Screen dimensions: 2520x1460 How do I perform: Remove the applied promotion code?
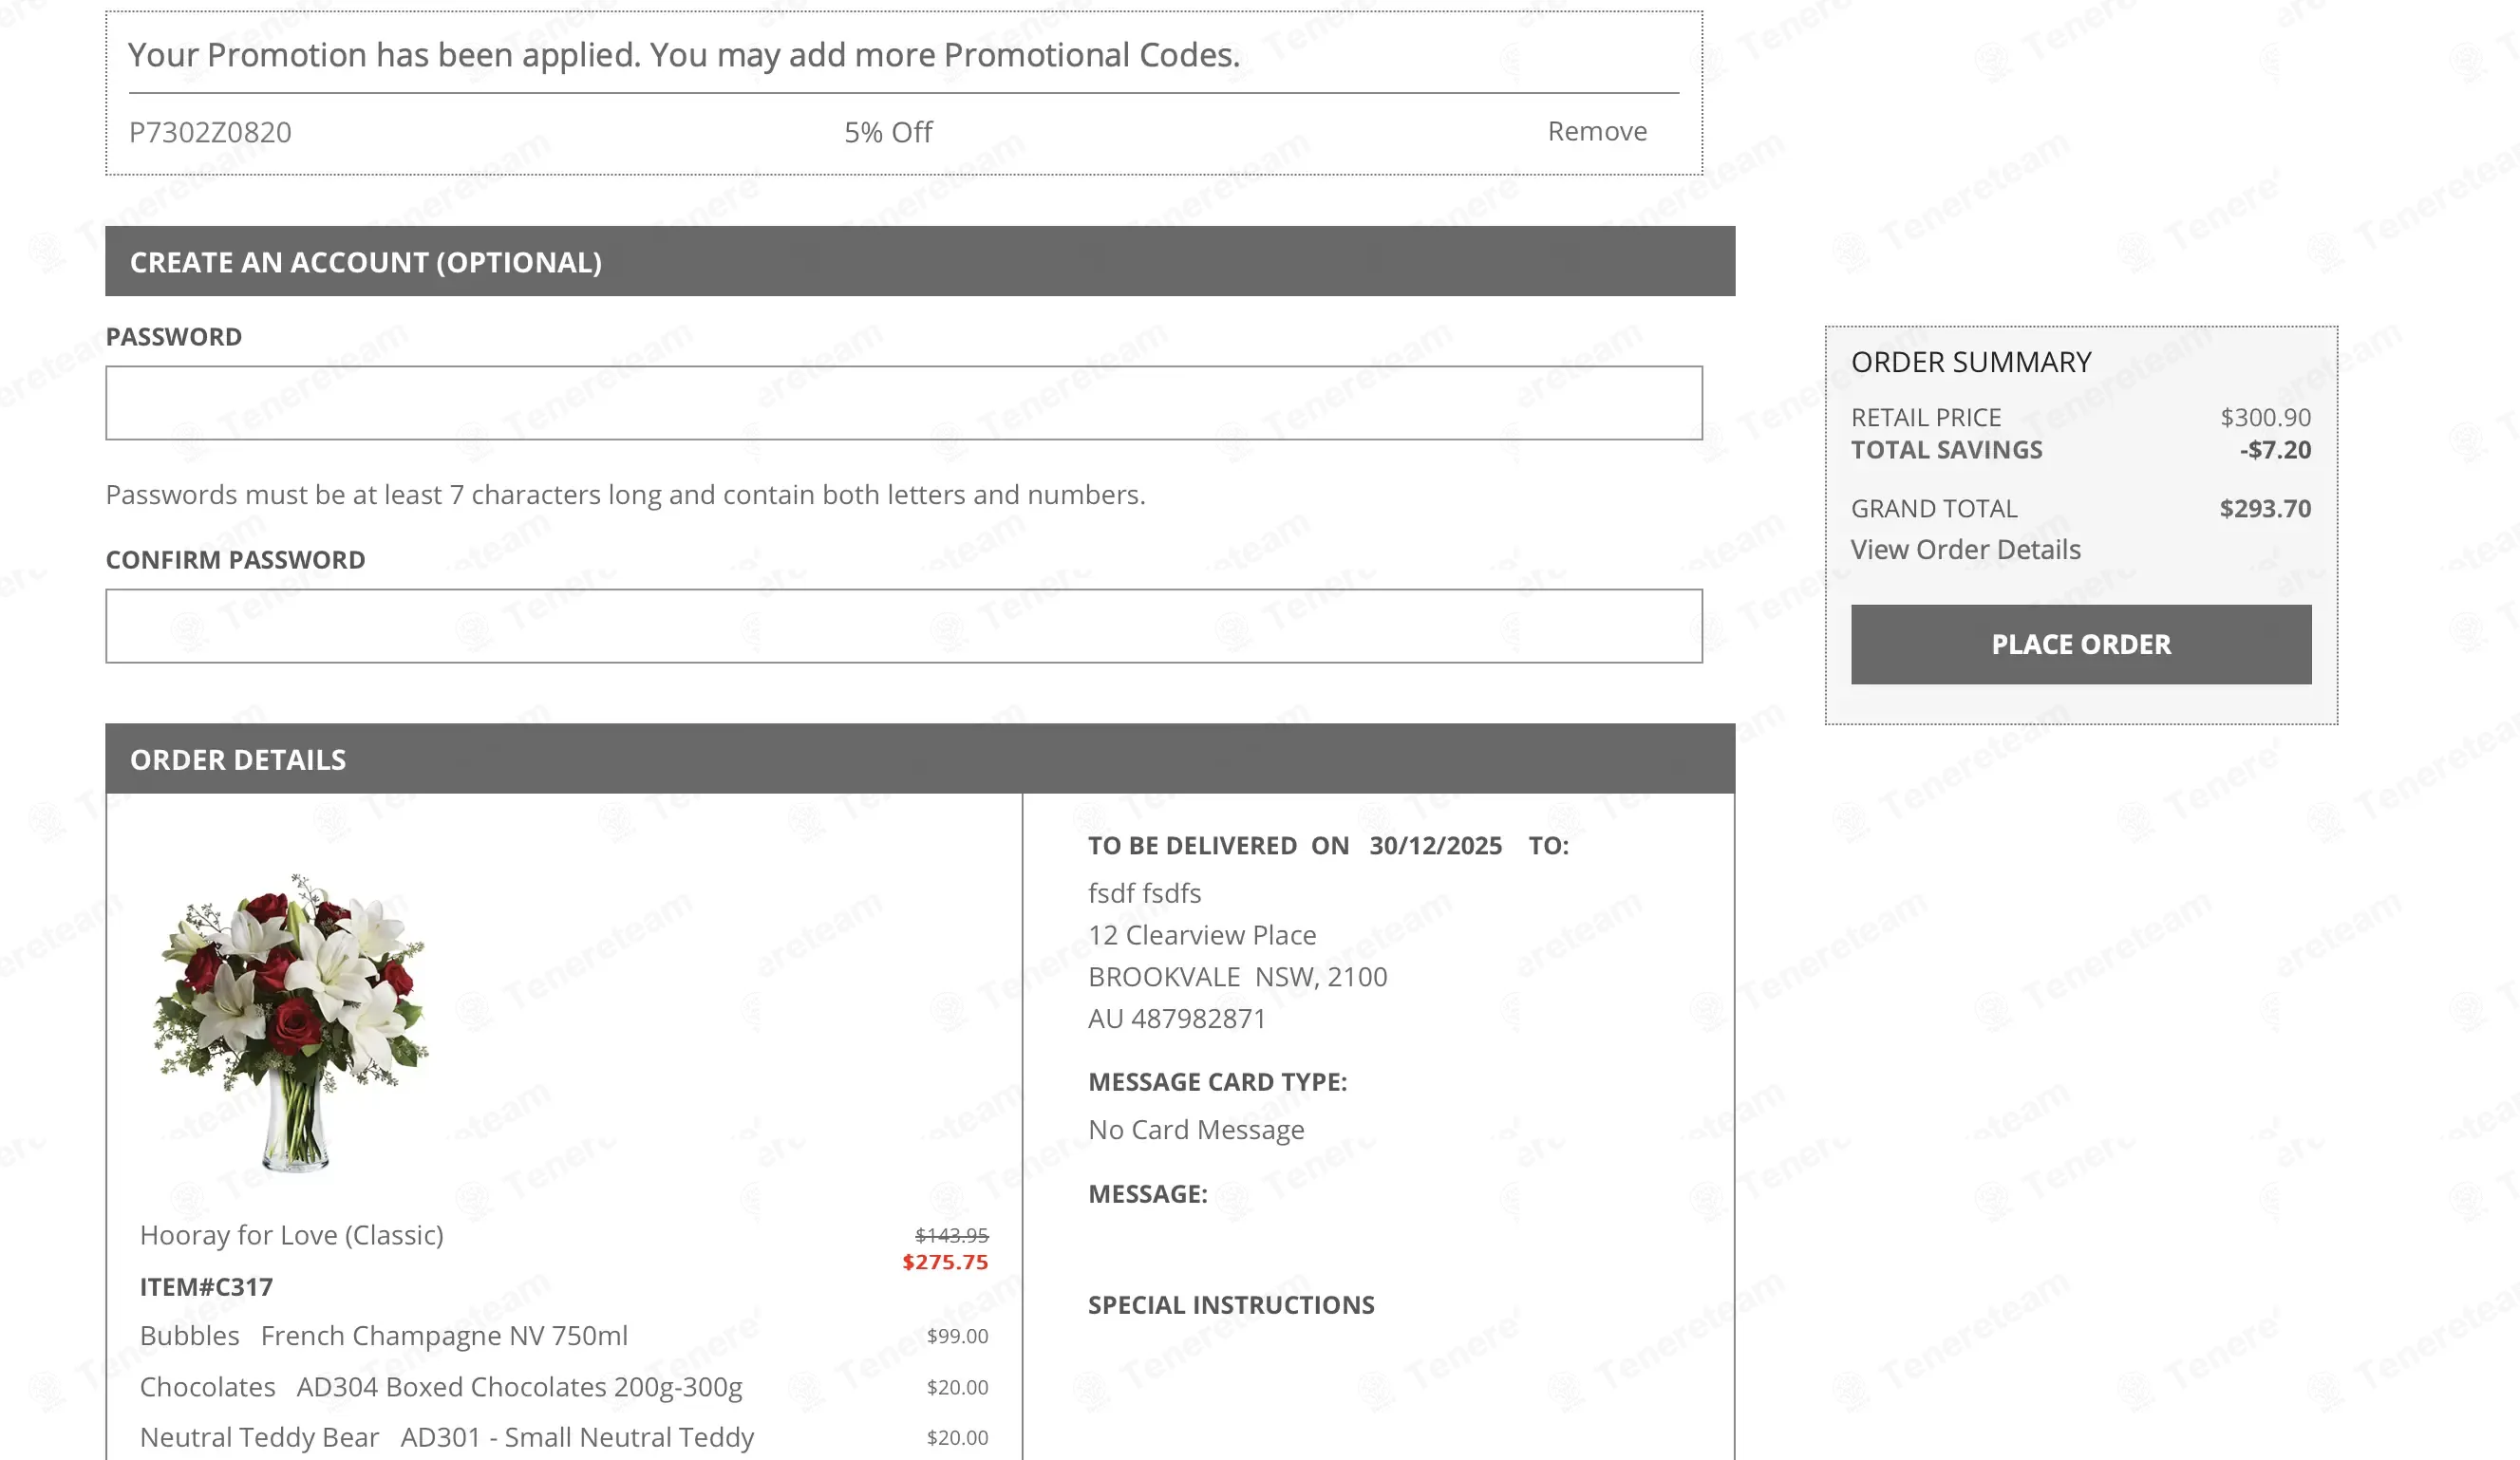coord(1597,131)
